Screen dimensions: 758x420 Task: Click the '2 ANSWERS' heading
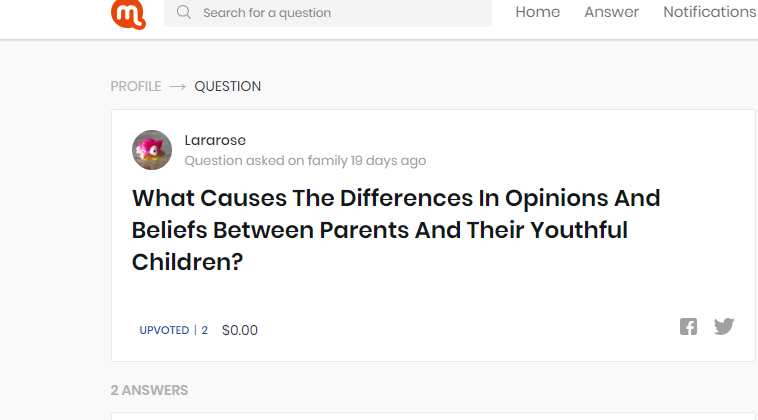click(x=149, y=390)
